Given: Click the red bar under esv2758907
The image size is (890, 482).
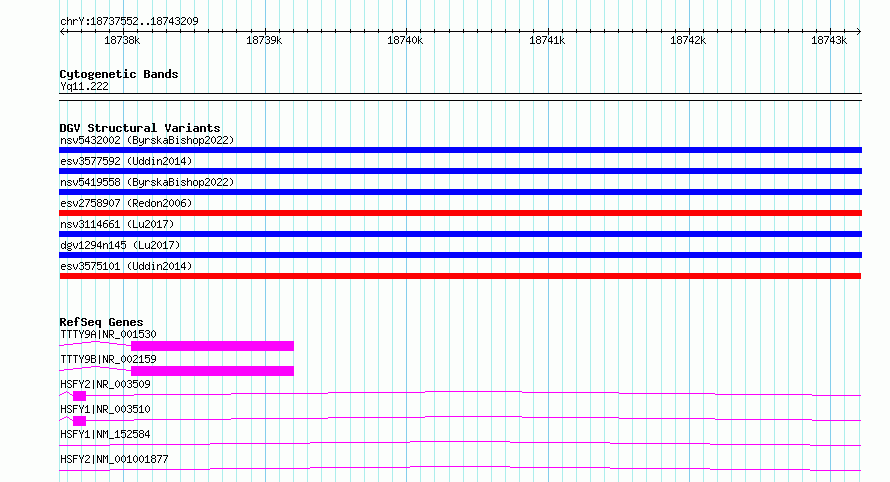Looking at the screenshot, I should coord(460,213).
